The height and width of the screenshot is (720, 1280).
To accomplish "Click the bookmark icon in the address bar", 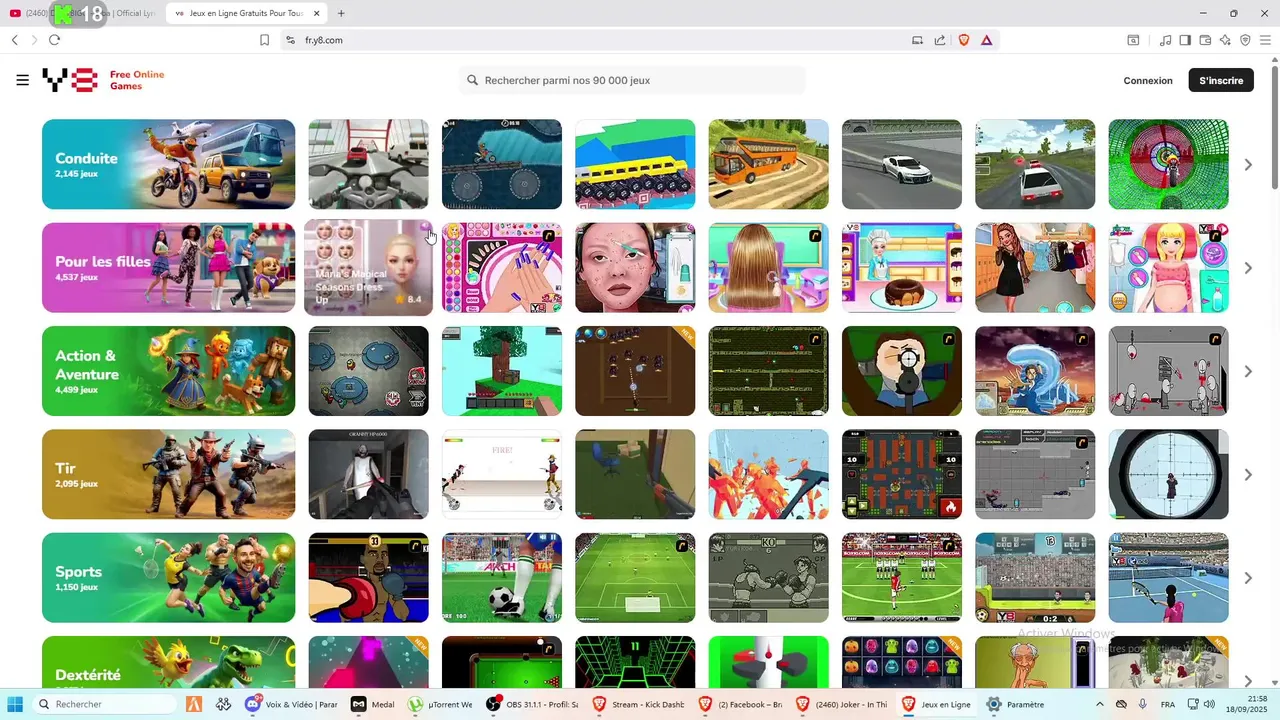I will tap(265, 40).
